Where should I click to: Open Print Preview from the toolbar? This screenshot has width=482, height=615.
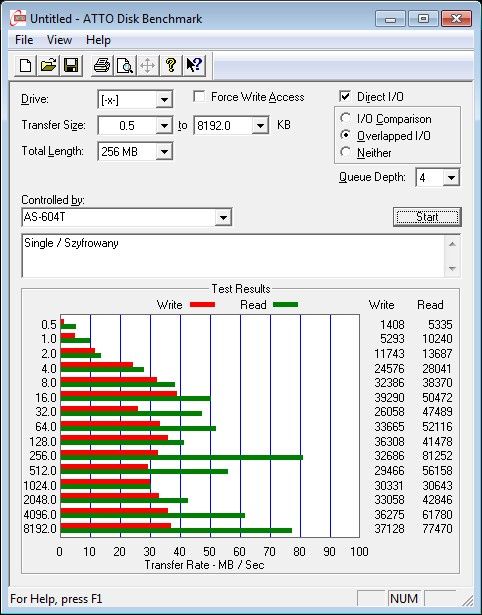pos(125,65)
